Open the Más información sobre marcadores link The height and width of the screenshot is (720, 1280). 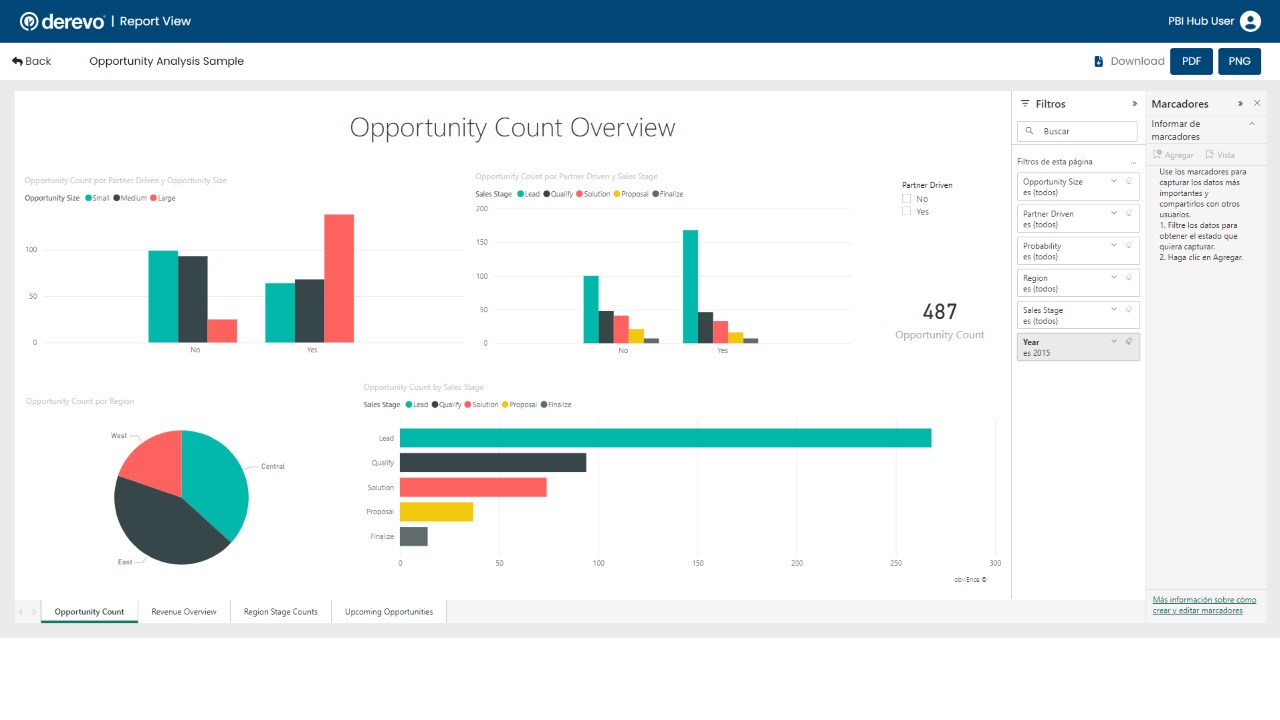click(1205, 605)
